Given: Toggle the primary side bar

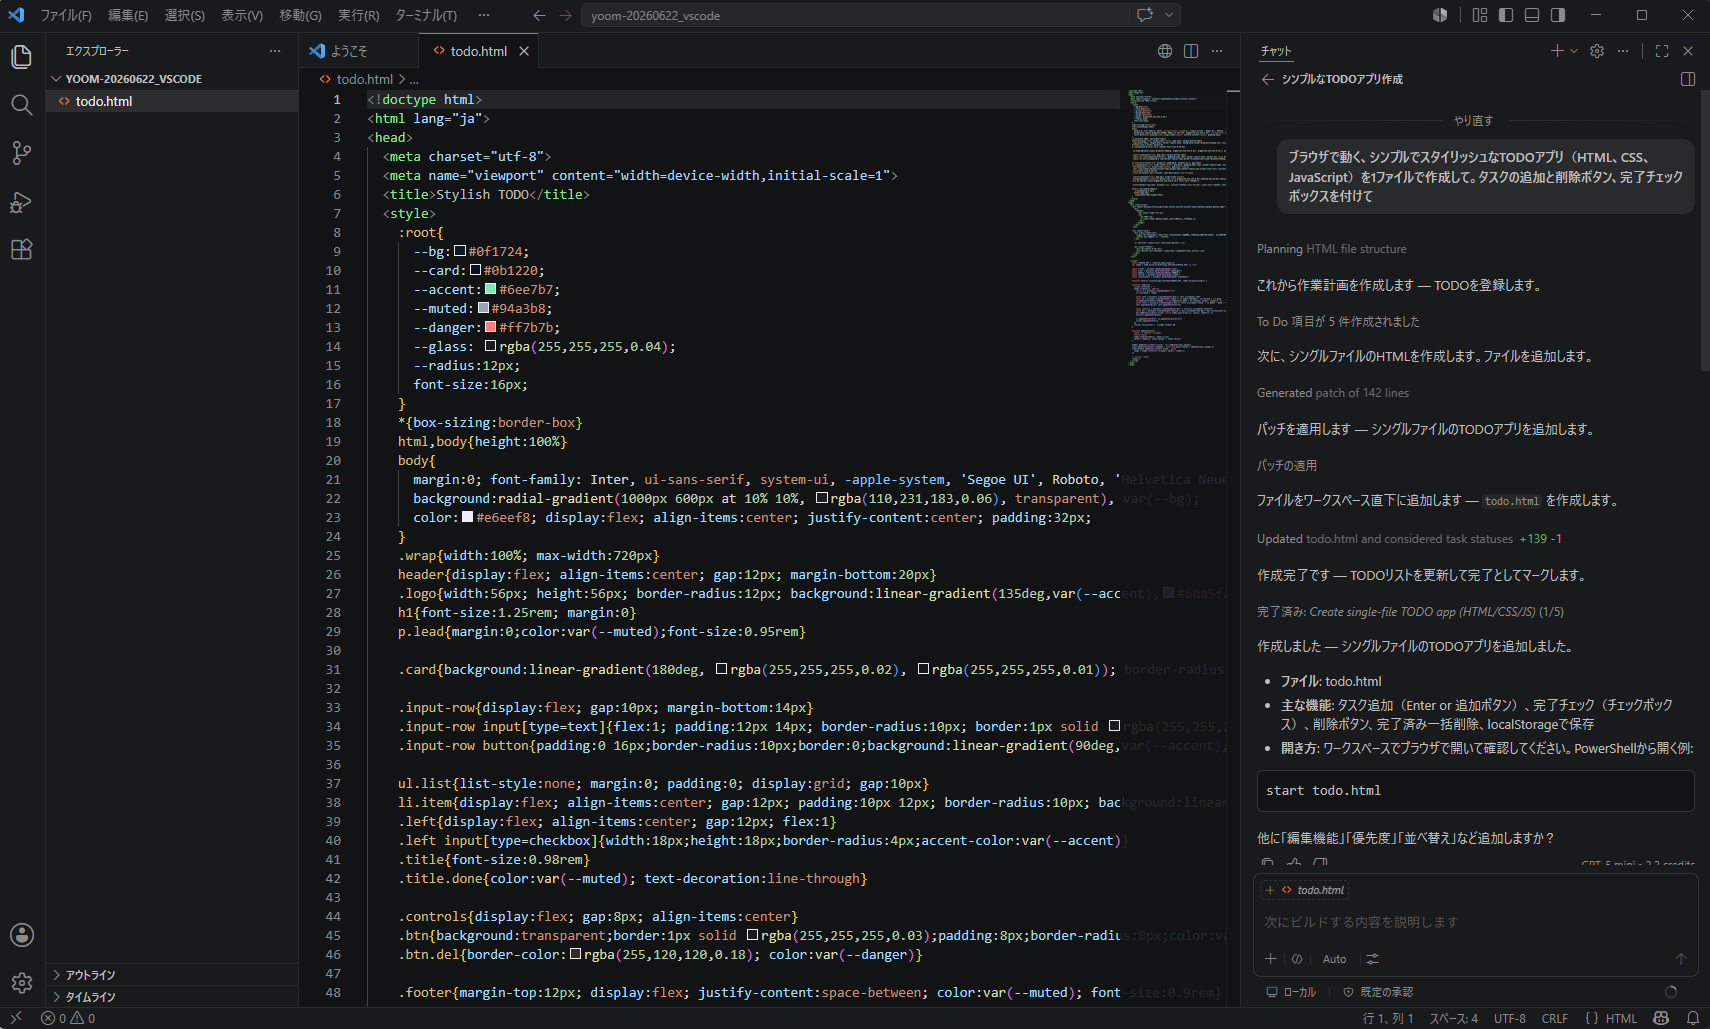Looking at the screenshot, I should pos(1506,15).
